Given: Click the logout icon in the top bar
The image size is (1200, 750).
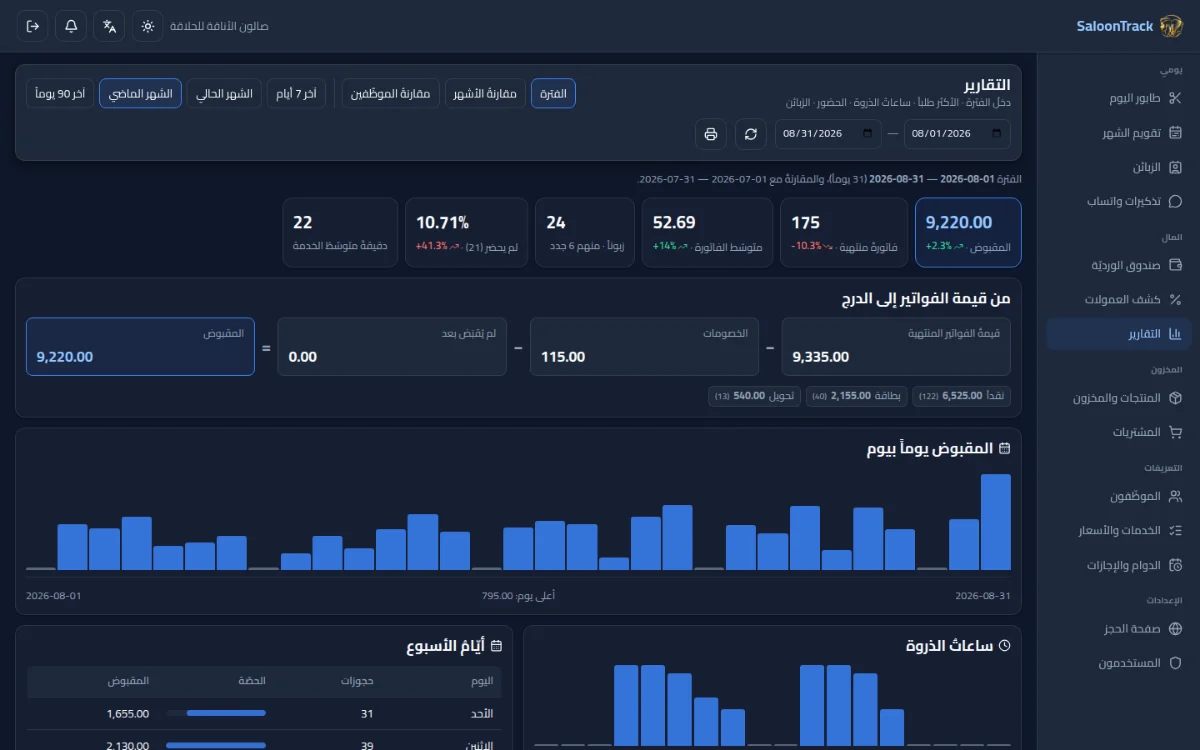Looking at the screenshot, I should (33, 26).
